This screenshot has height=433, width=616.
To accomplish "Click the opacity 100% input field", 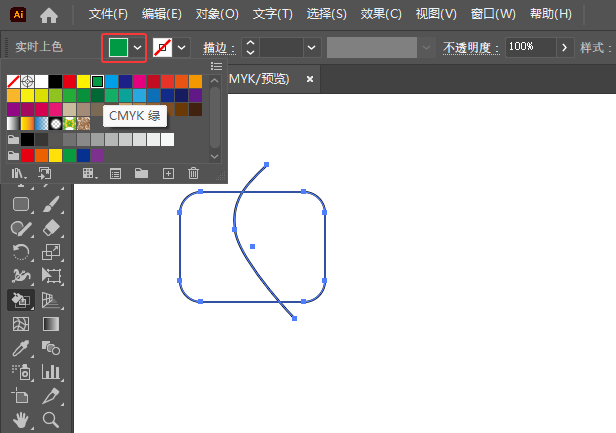I will tap(530, 48).
